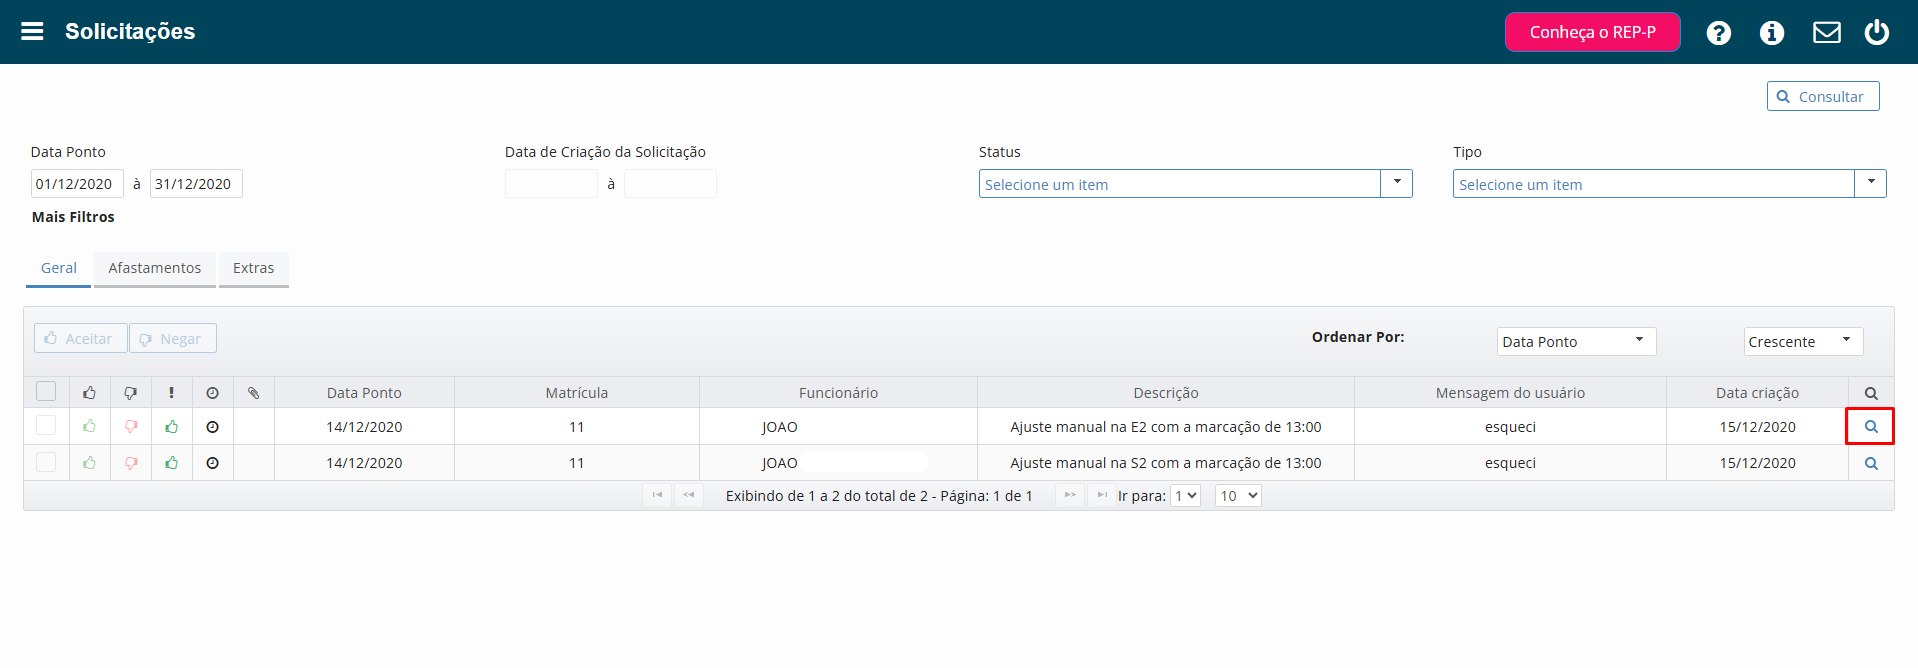Click the Aceitar button
1918x668 pixels.
[80, 338]
